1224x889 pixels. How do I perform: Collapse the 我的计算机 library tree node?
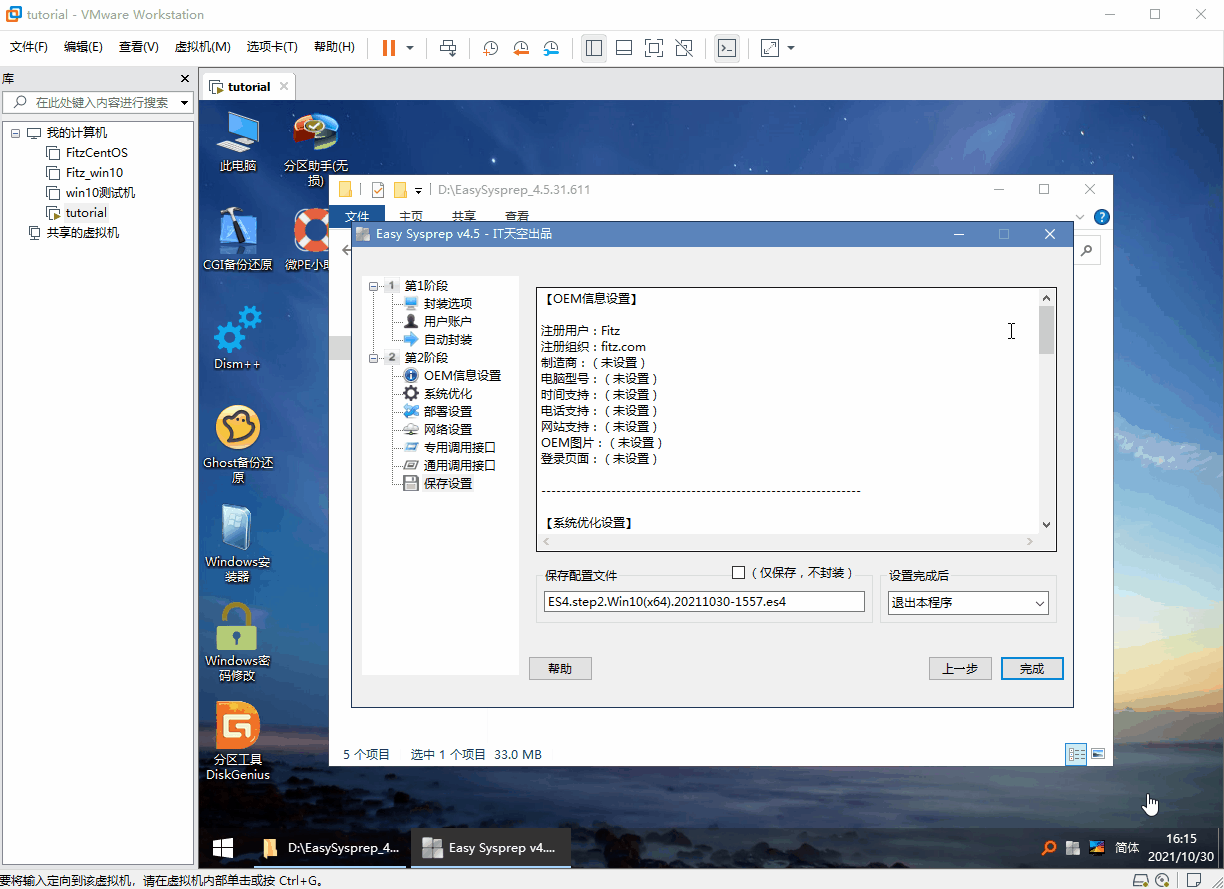point(16,133)
